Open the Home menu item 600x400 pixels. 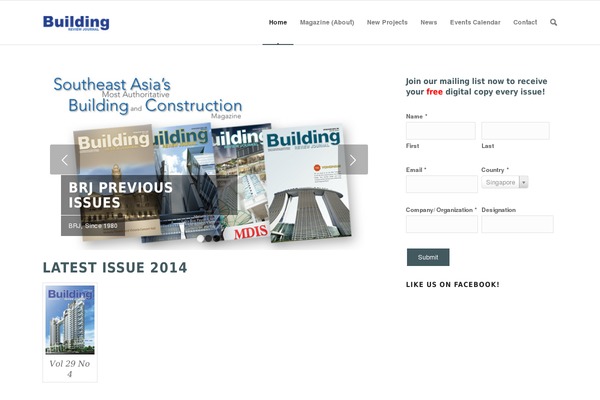[x=278, y=22]
